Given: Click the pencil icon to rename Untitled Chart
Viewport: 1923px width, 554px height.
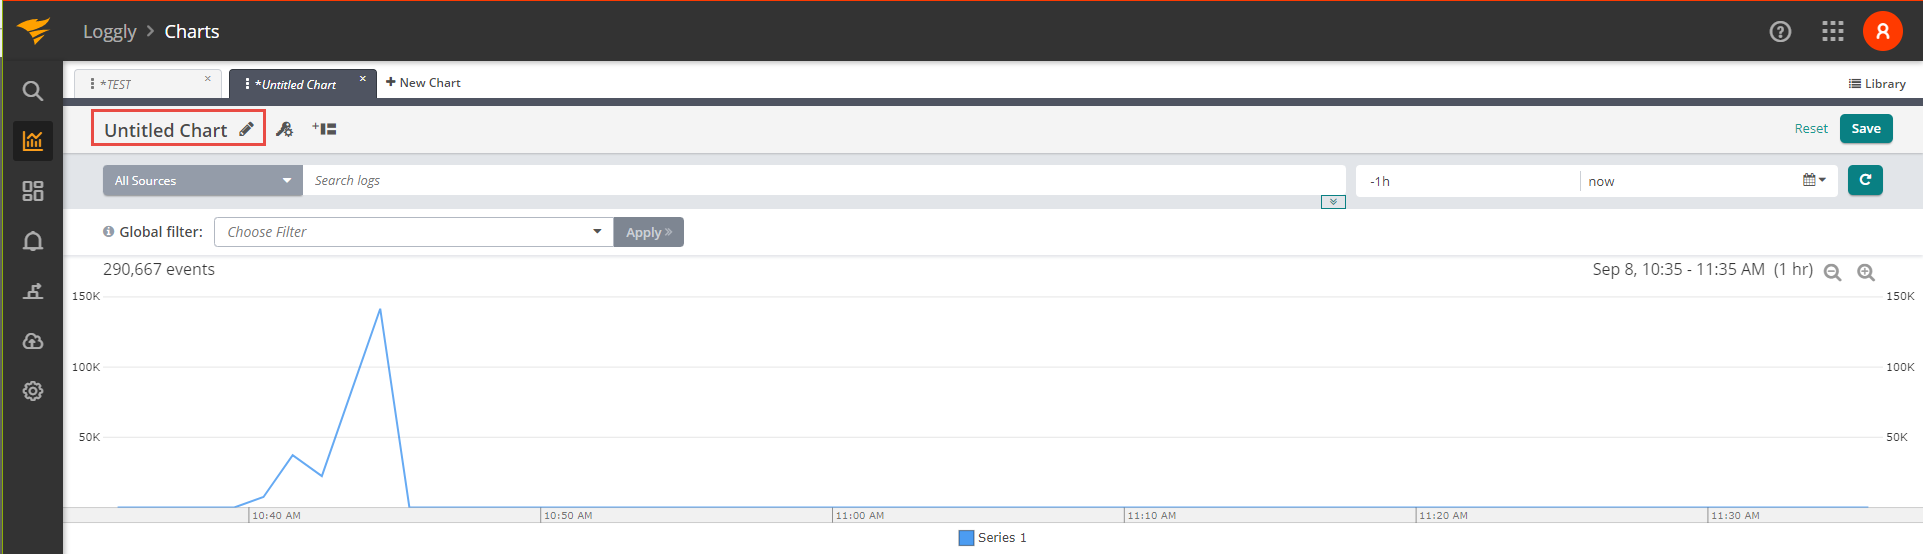Looking at the screenshot, I should pos(246,130).
